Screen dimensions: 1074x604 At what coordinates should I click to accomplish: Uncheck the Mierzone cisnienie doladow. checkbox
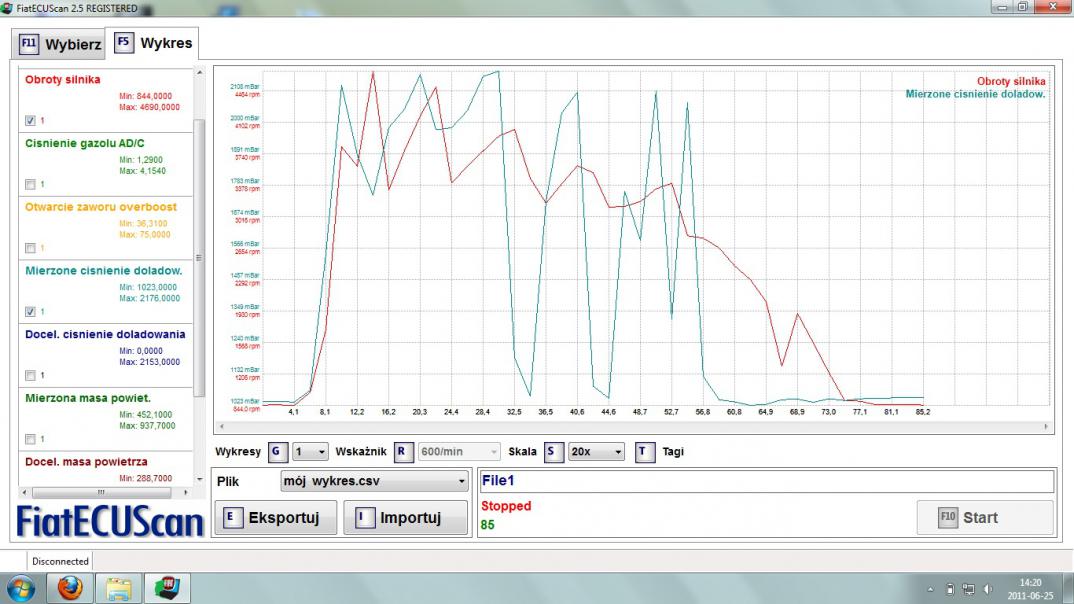[x=30, y=312]
